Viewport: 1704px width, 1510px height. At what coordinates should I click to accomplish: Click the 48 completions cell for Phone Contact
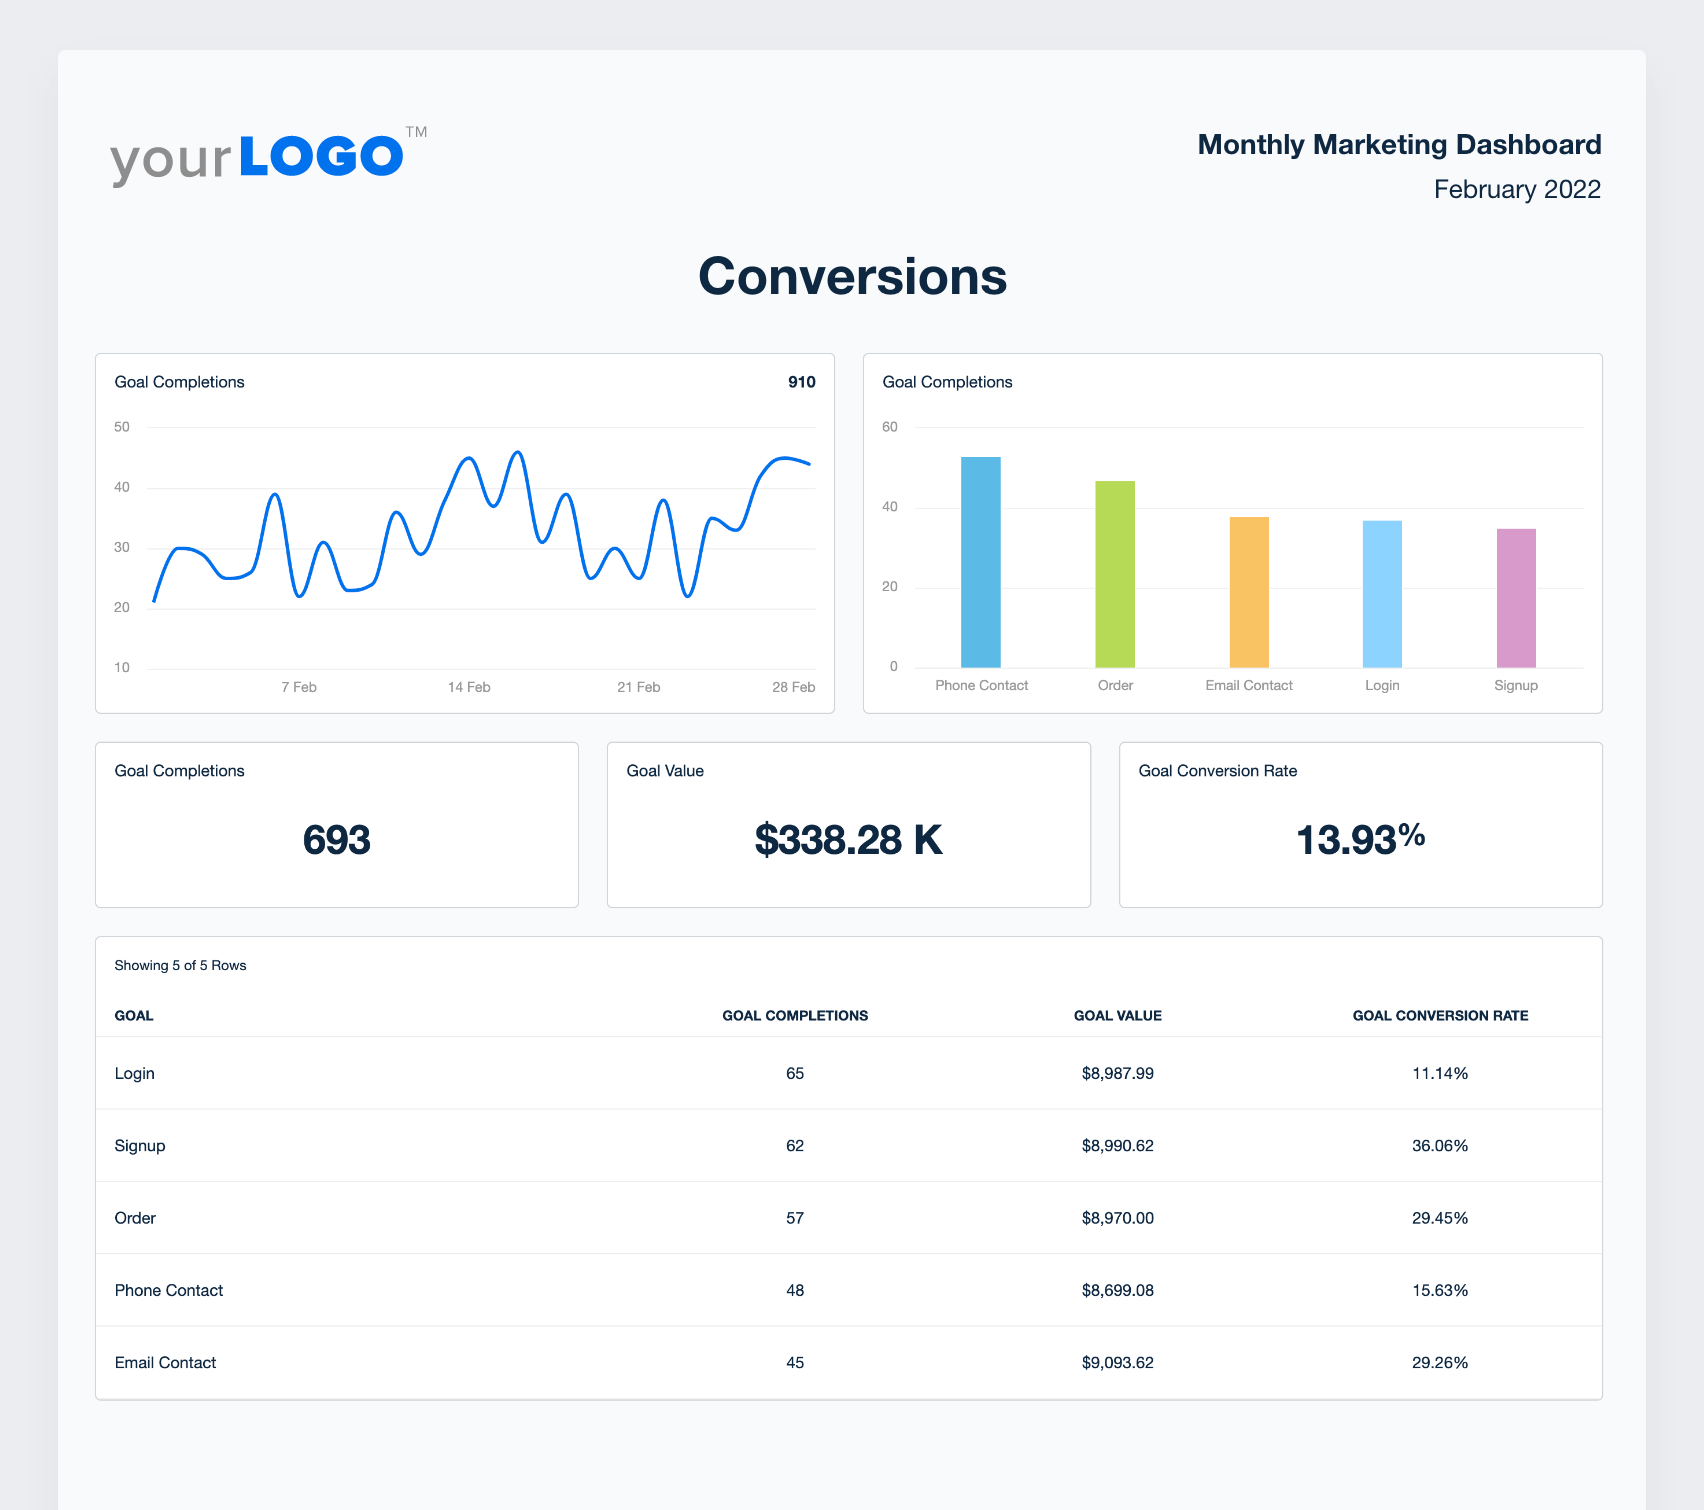point(795,1291)
